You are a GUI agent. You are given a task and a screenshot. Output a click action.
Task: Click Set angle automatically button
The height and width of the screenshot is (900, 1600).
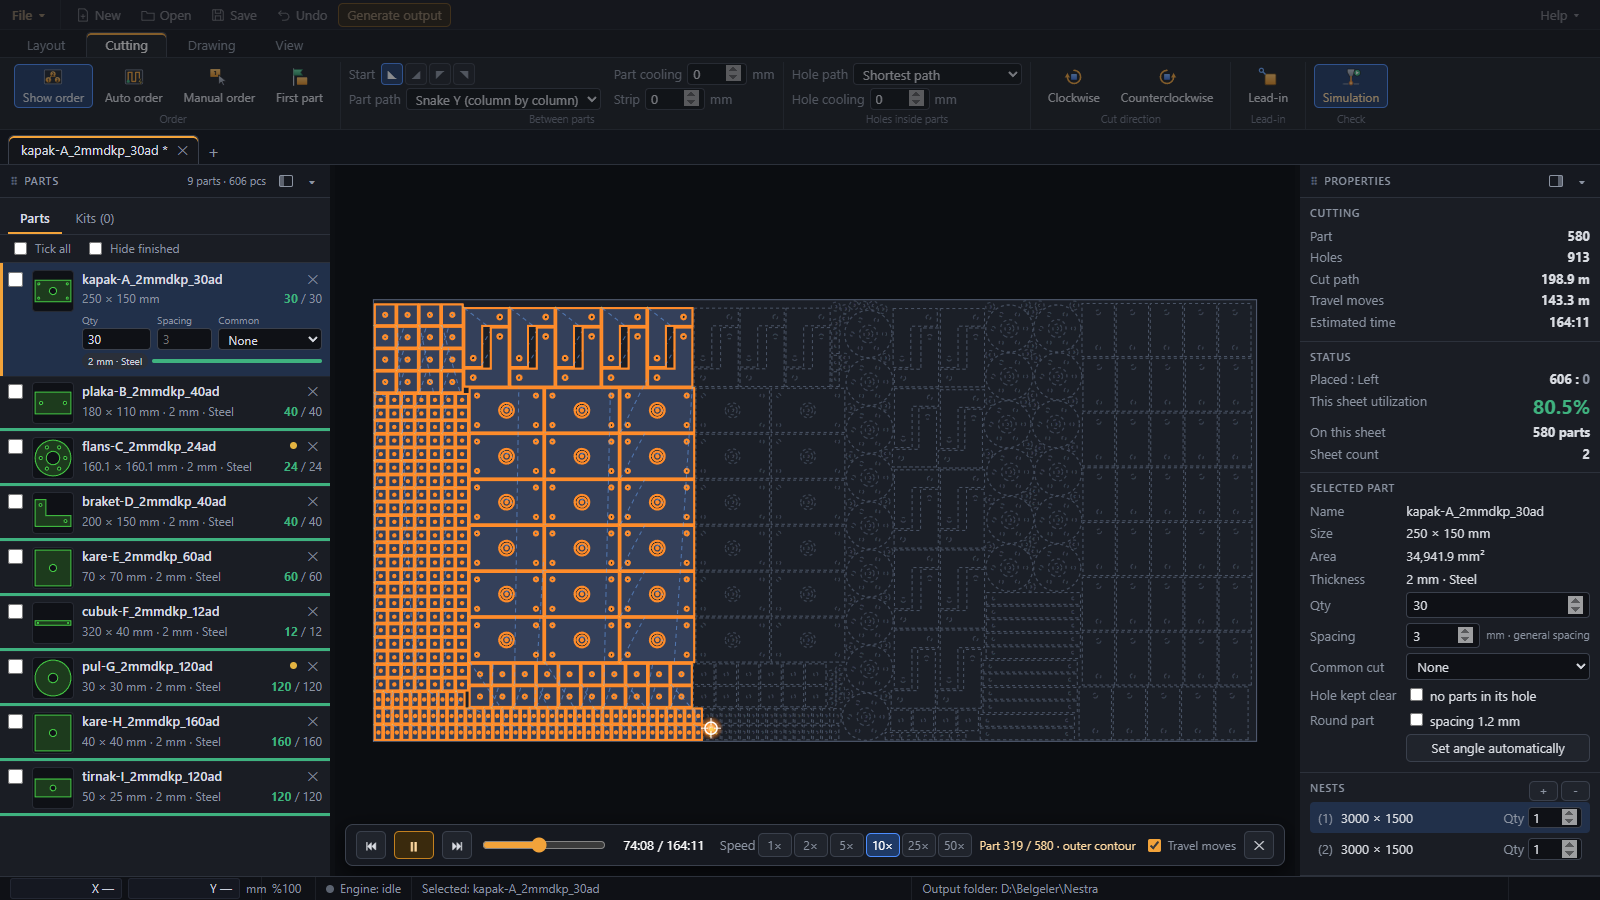[1497, 748]
